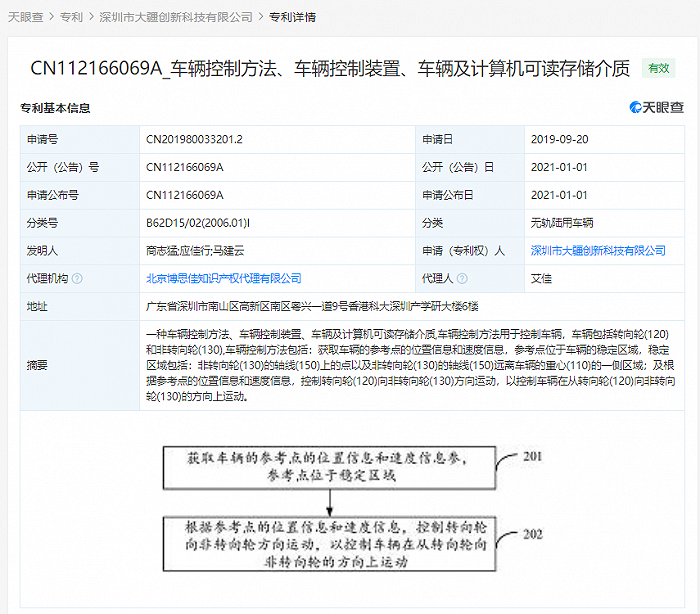Screen dimensions: 700x614
Task: Click the 发明人 label cell
Action: (80, 251)
